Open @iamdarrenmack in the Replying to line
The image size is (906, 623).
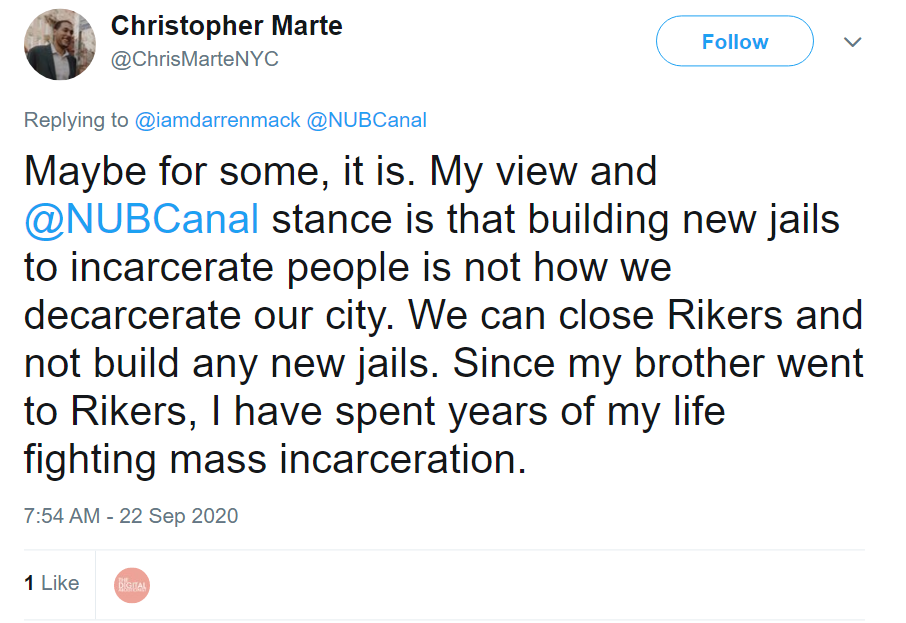tap(217, 120)
